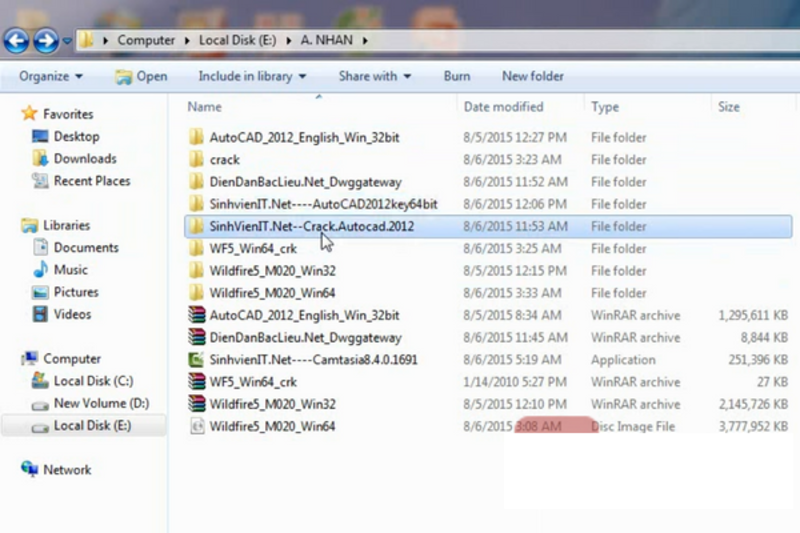Select DienDanBacLieu.Net_Dwggateway folder icon

pos(196,182)
